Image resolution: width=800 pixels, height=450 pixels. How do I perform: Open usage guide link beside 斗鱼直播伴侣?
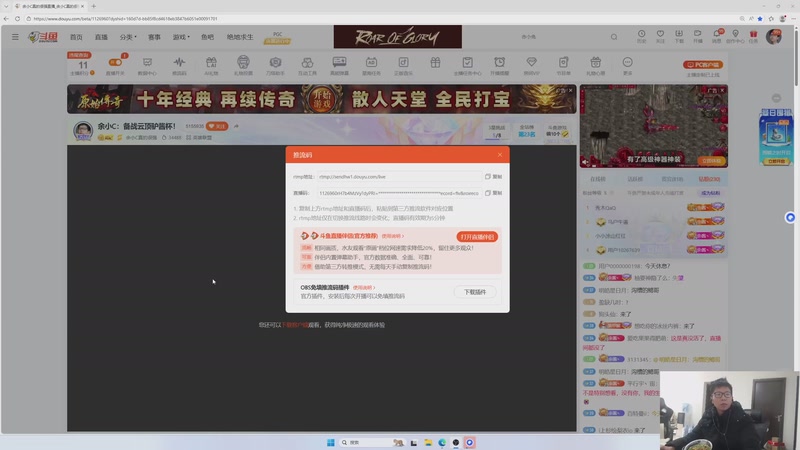coord(392,236)
